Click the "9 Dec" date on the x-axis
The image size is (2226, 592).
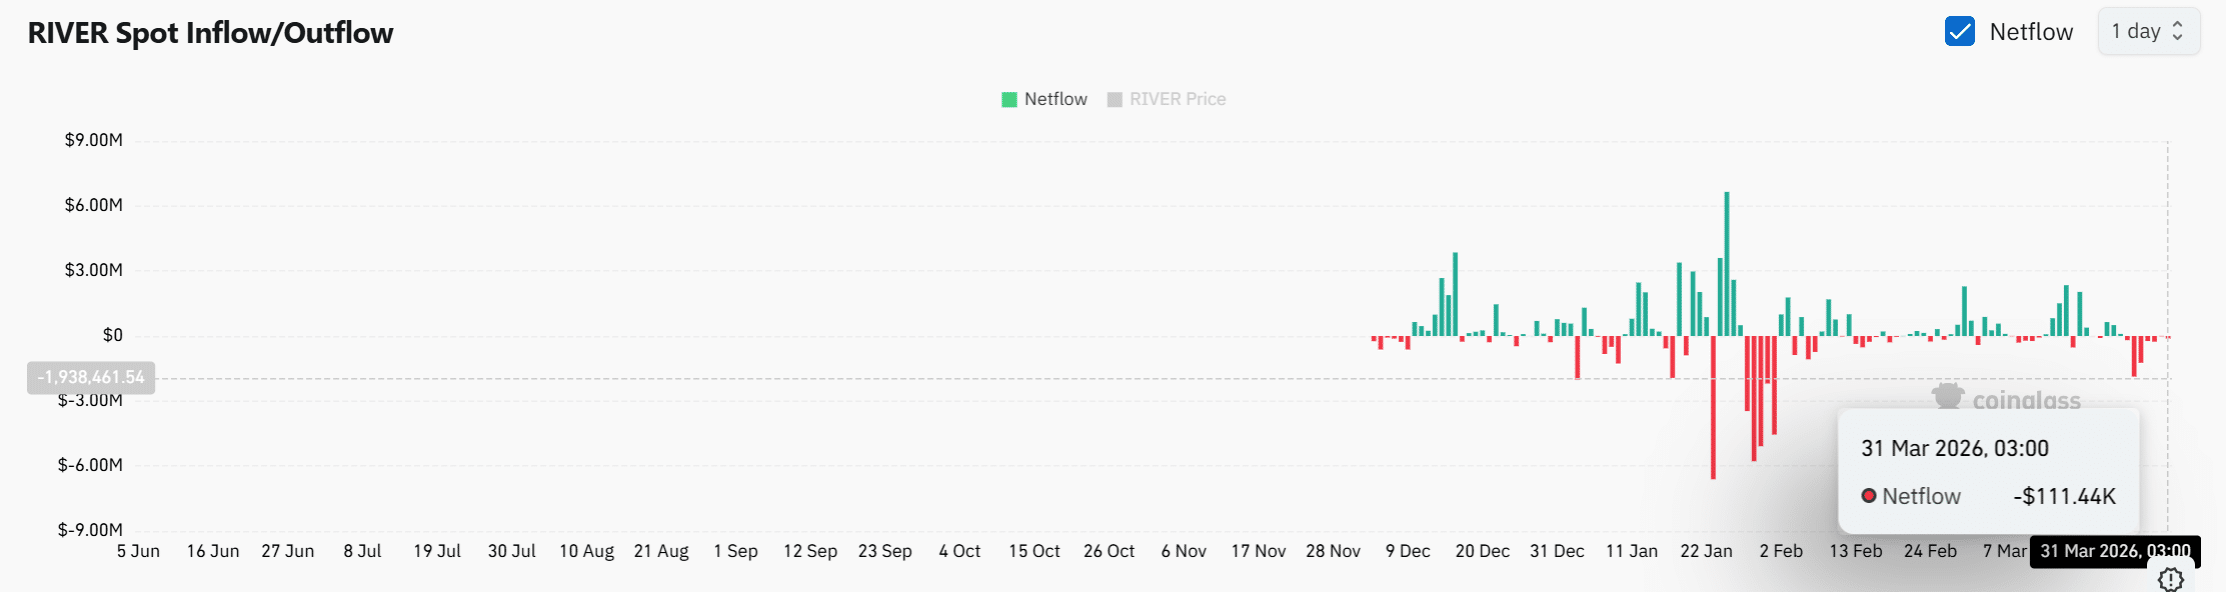[x=1407, y=551]
